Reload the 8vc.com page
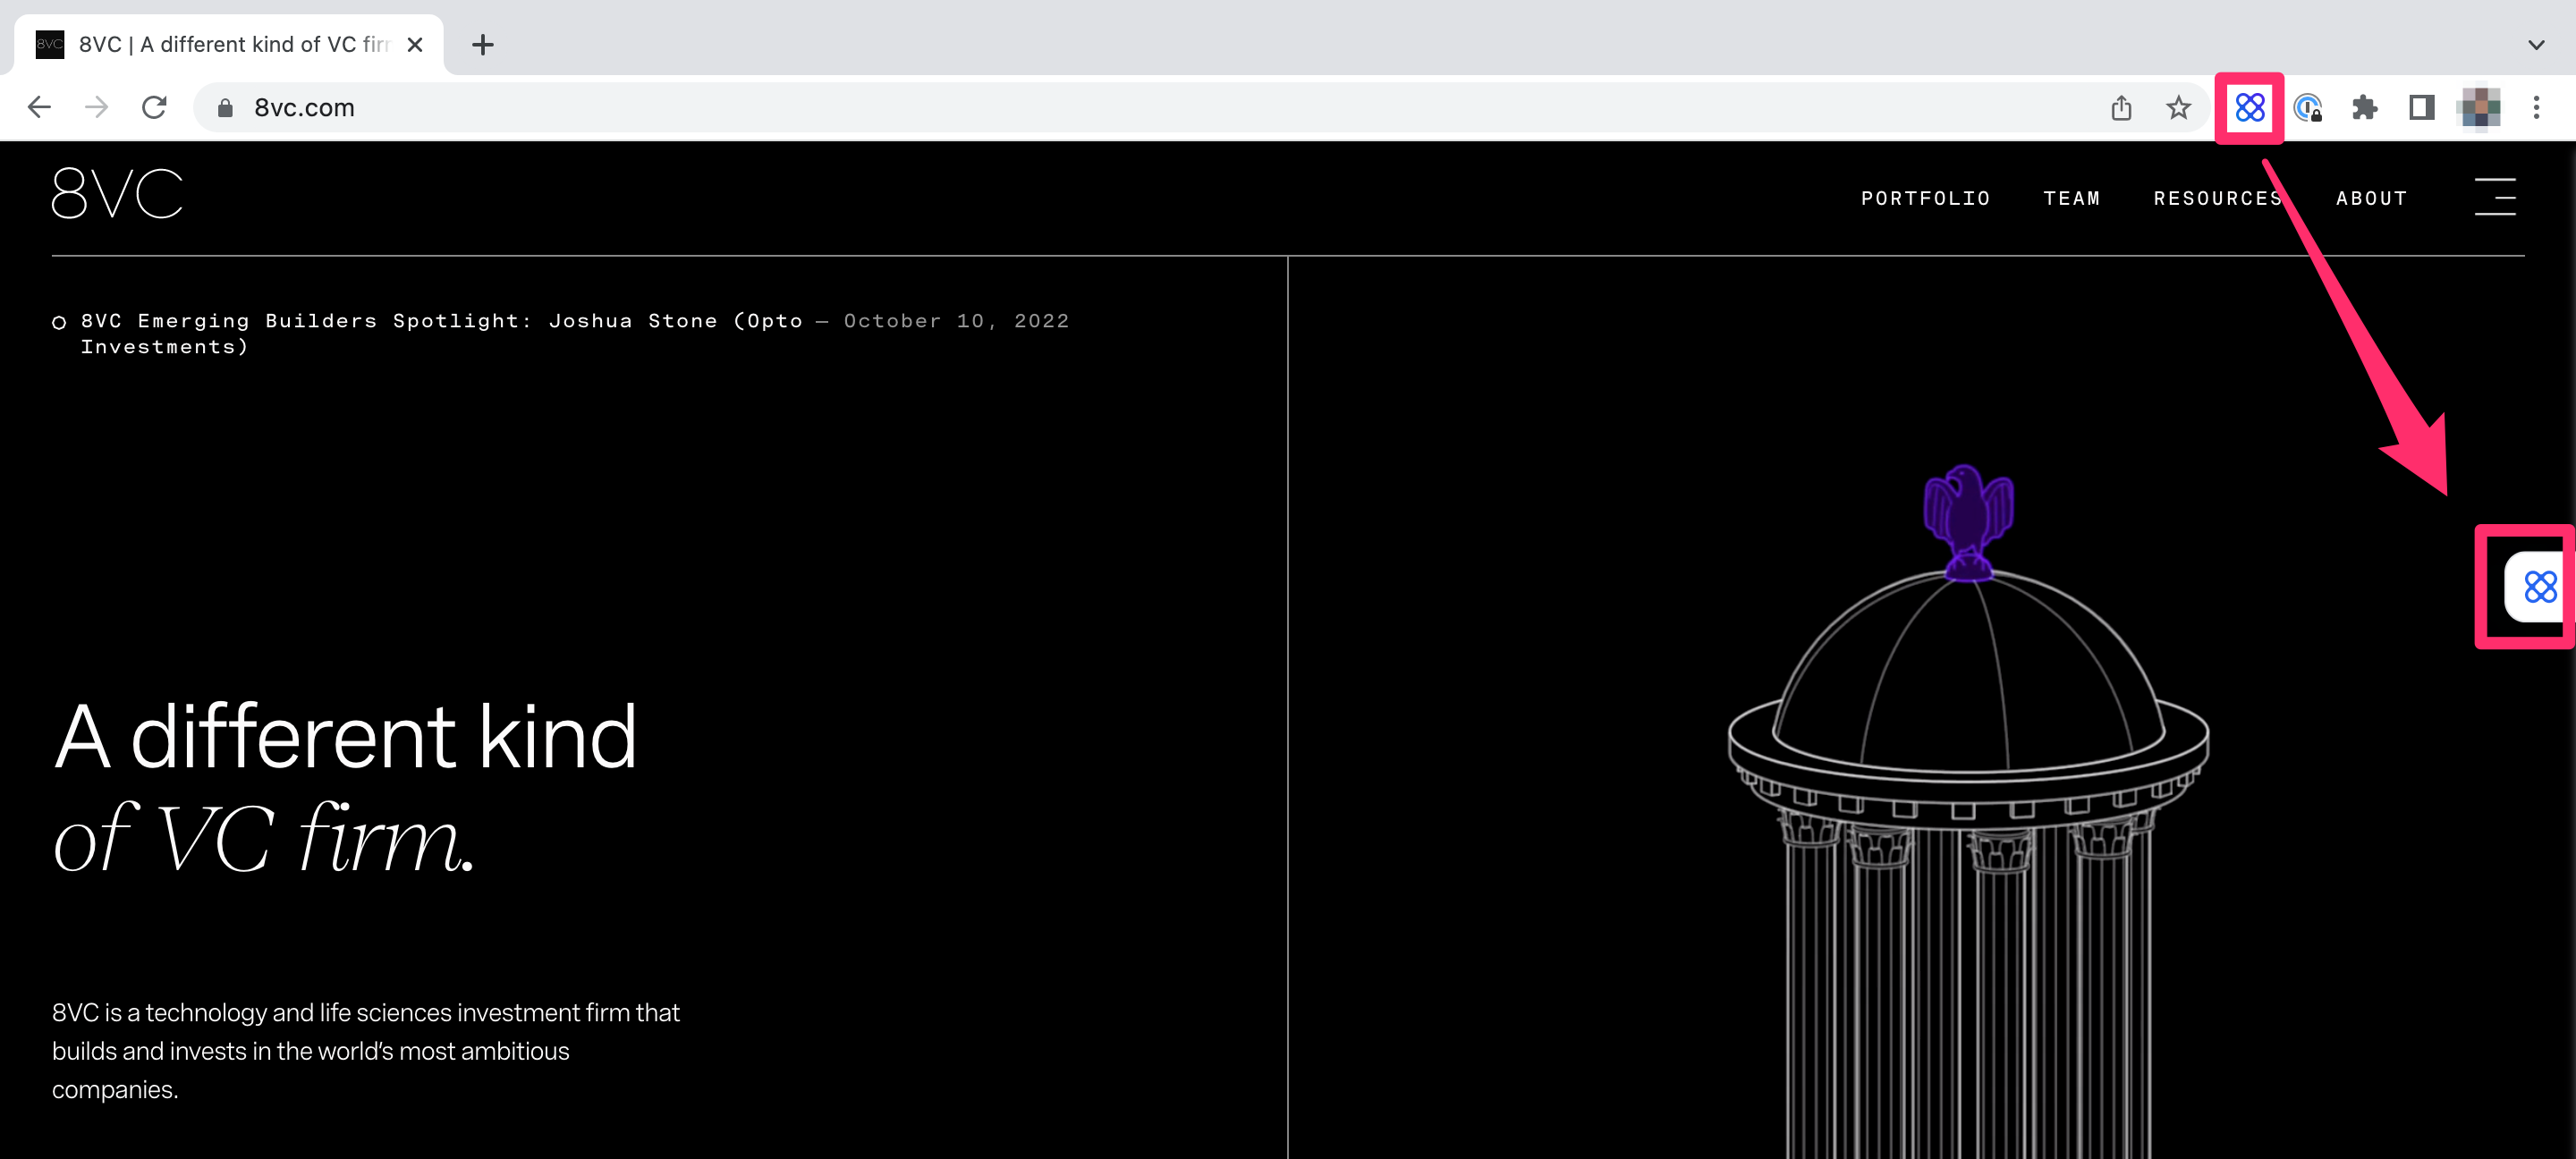 coord(154,107)
